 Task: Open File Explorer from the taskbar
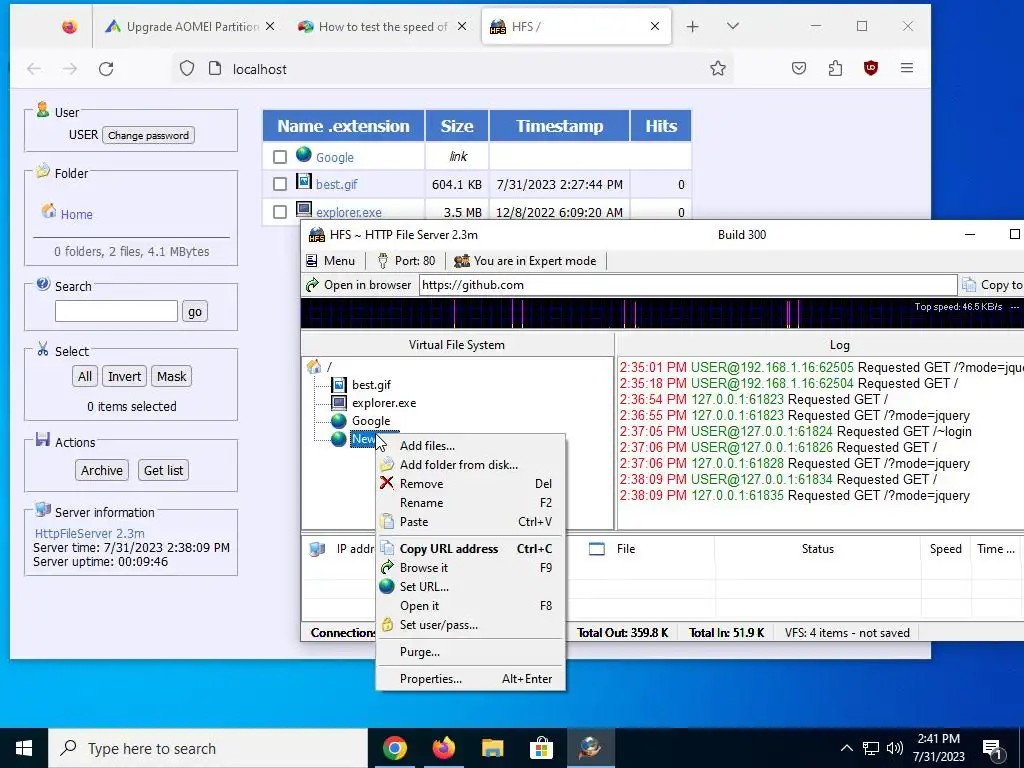coord(492,748)
